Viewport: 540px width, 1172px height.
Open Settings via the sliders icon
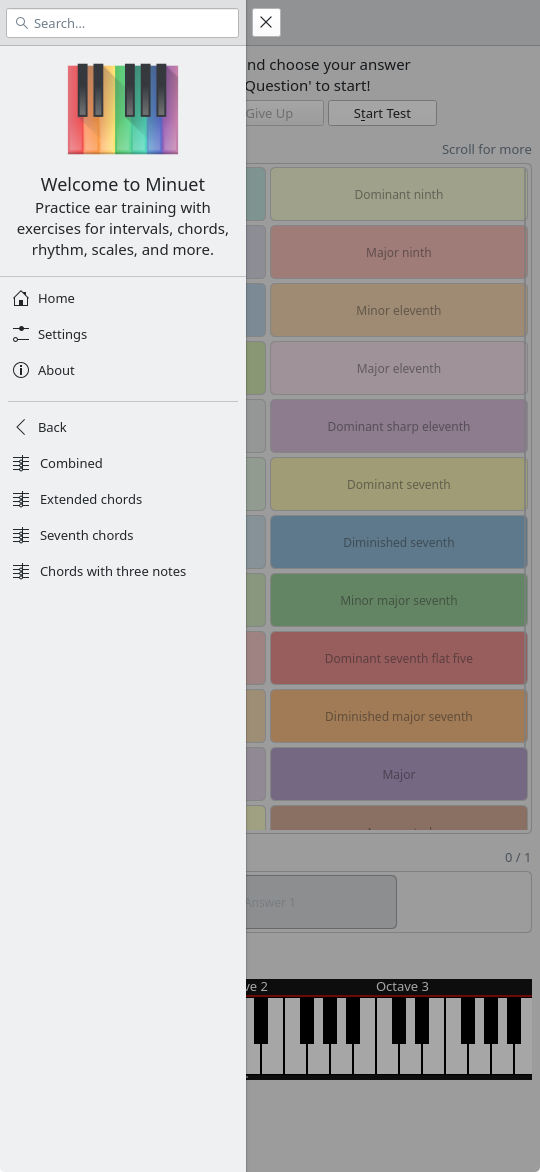[x=21, y=334]
